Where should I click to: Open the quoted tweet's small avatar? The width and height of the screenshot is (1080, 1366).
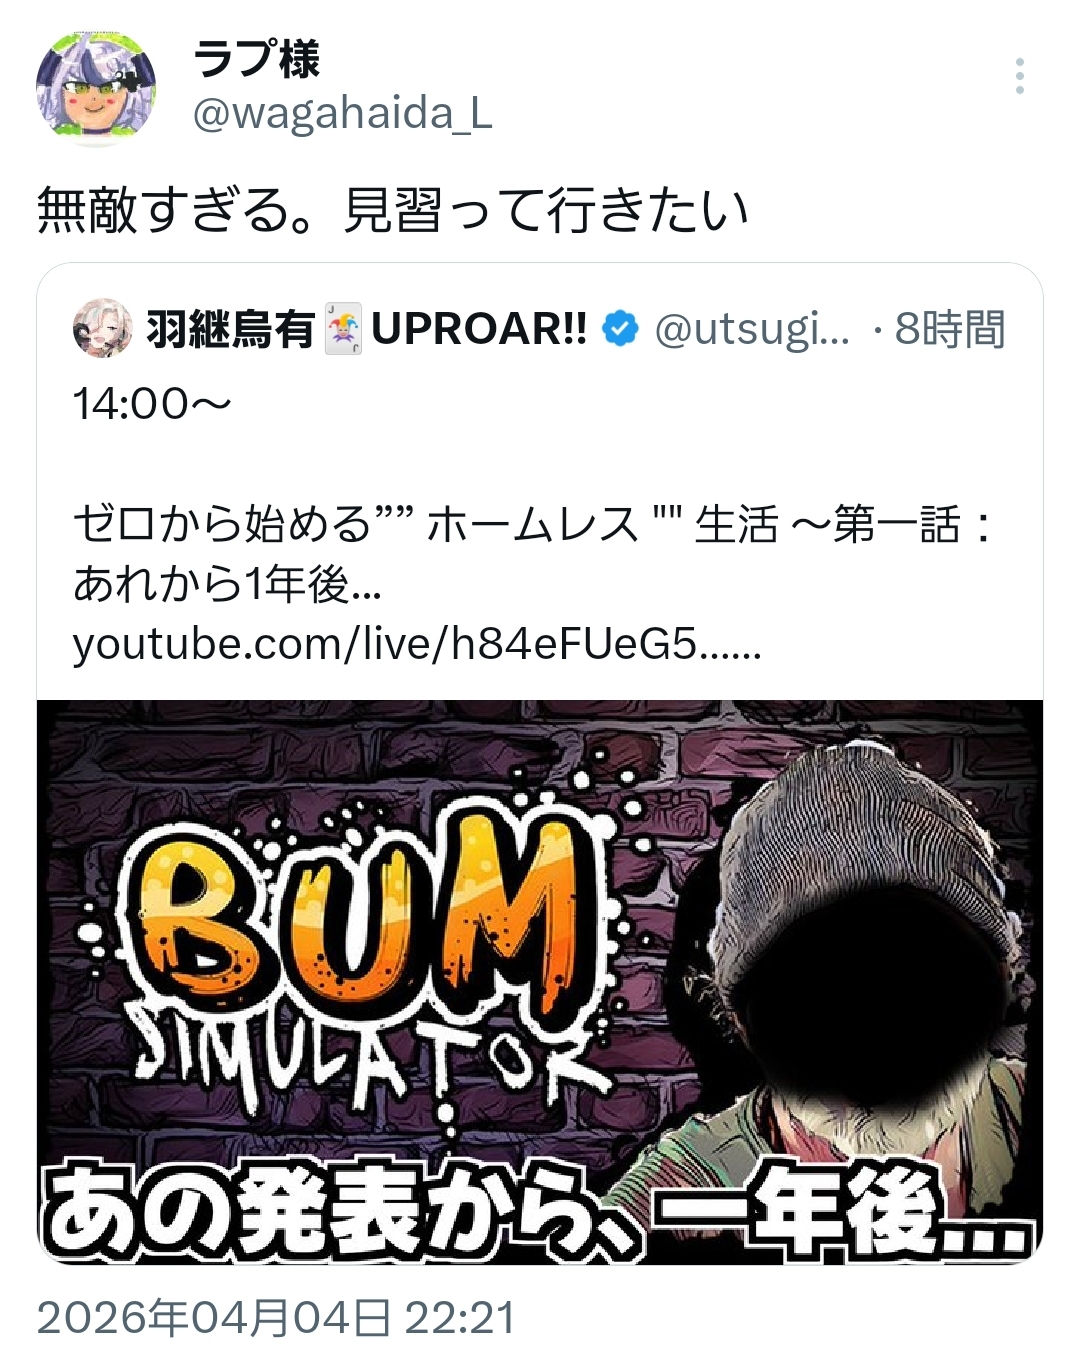coord(102,328)
